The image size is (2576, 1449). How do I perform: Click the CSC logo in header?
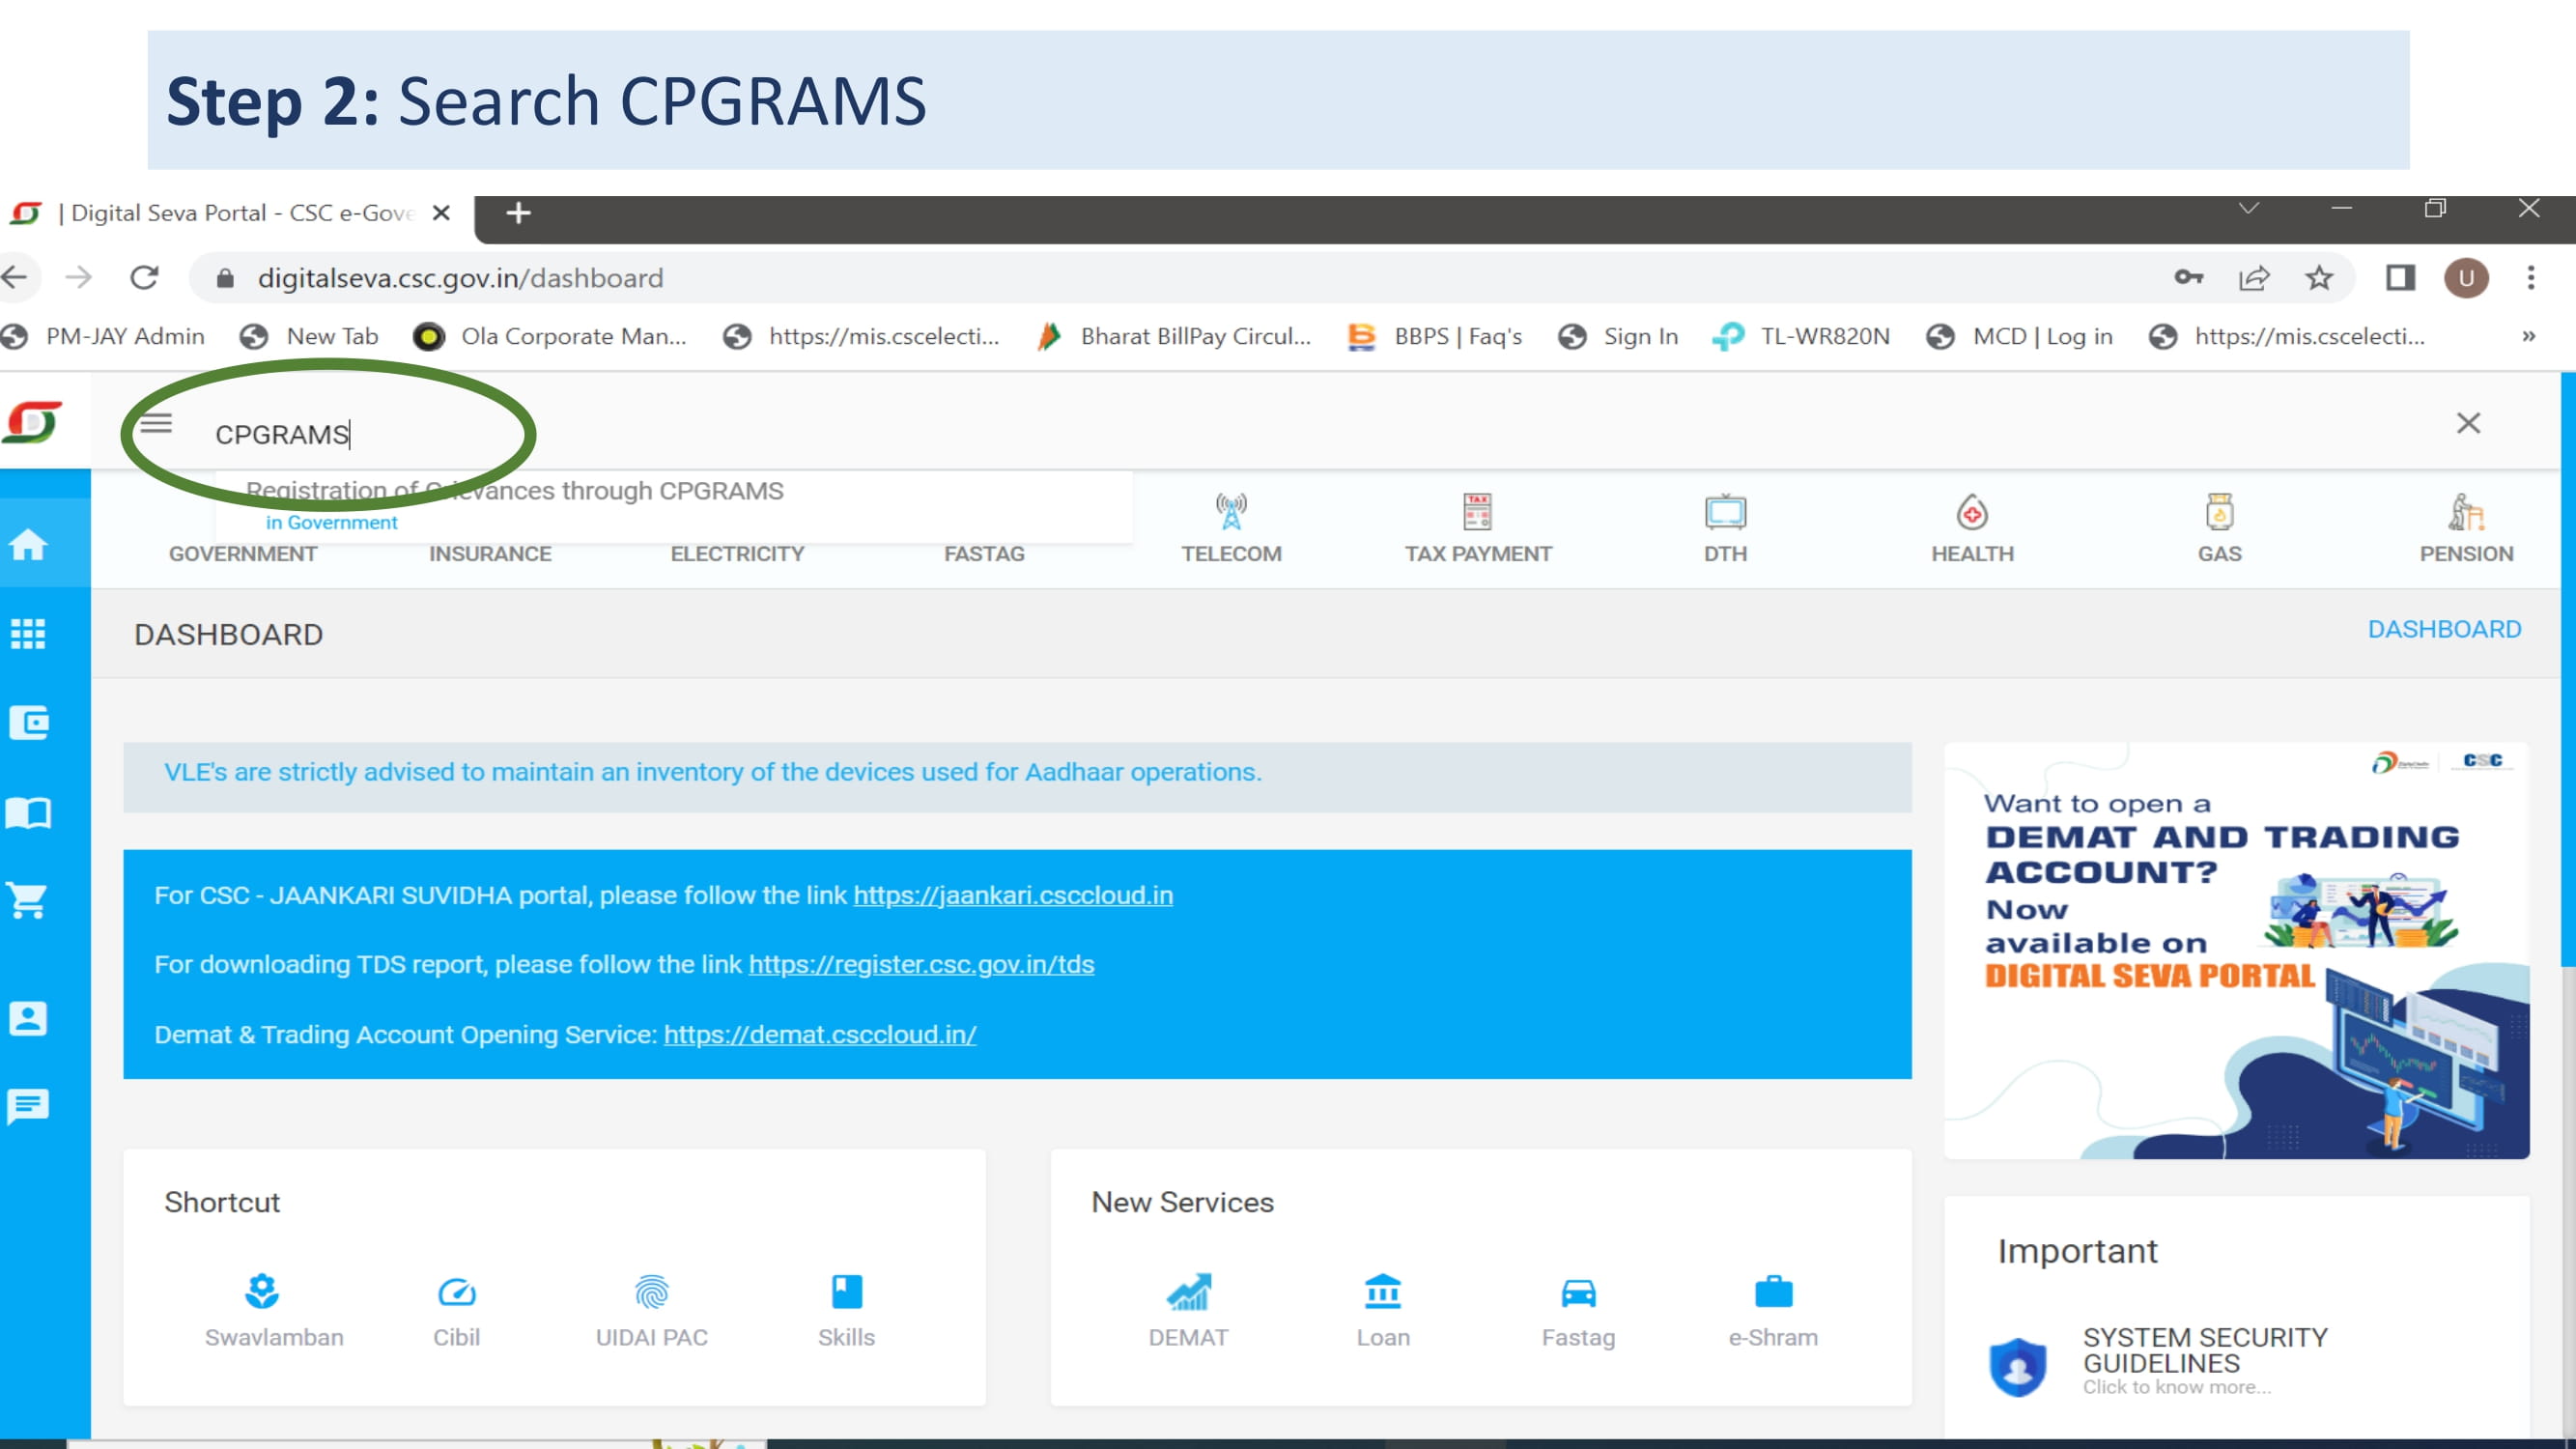click(33, 422)
